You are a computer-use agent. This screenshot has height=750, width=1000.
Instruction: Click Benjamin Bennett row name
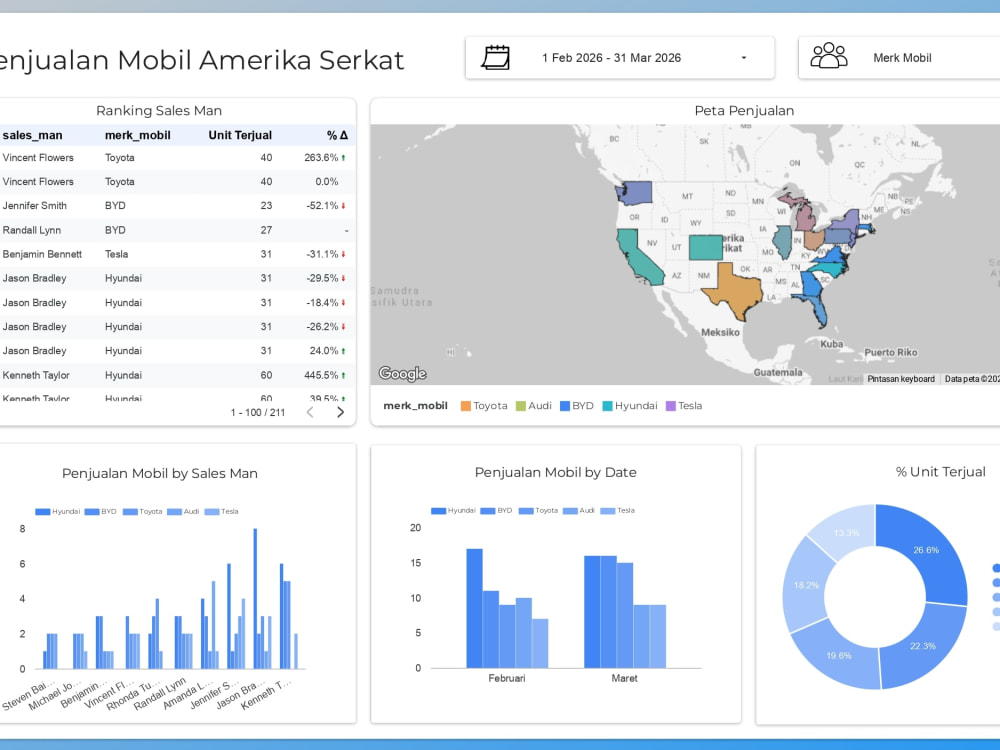pyautogui.click(x=42, y=254)
